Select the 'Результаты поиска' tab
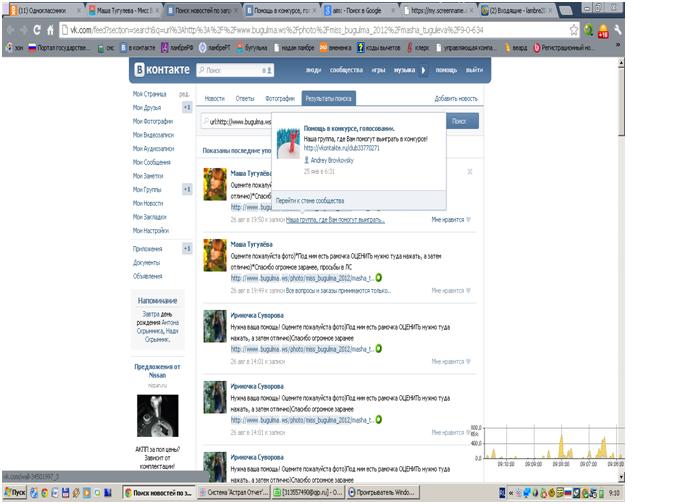 [x=328, y=98]
